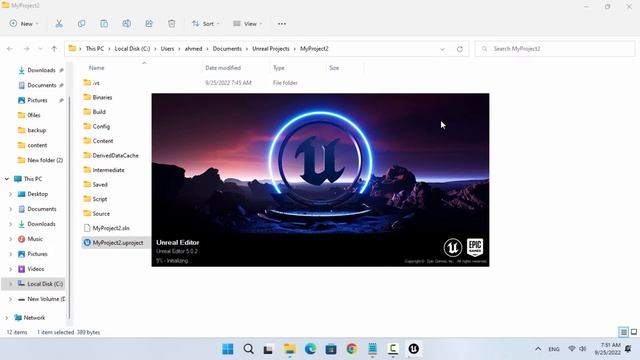Click the volume speaker tray icon

583,349
